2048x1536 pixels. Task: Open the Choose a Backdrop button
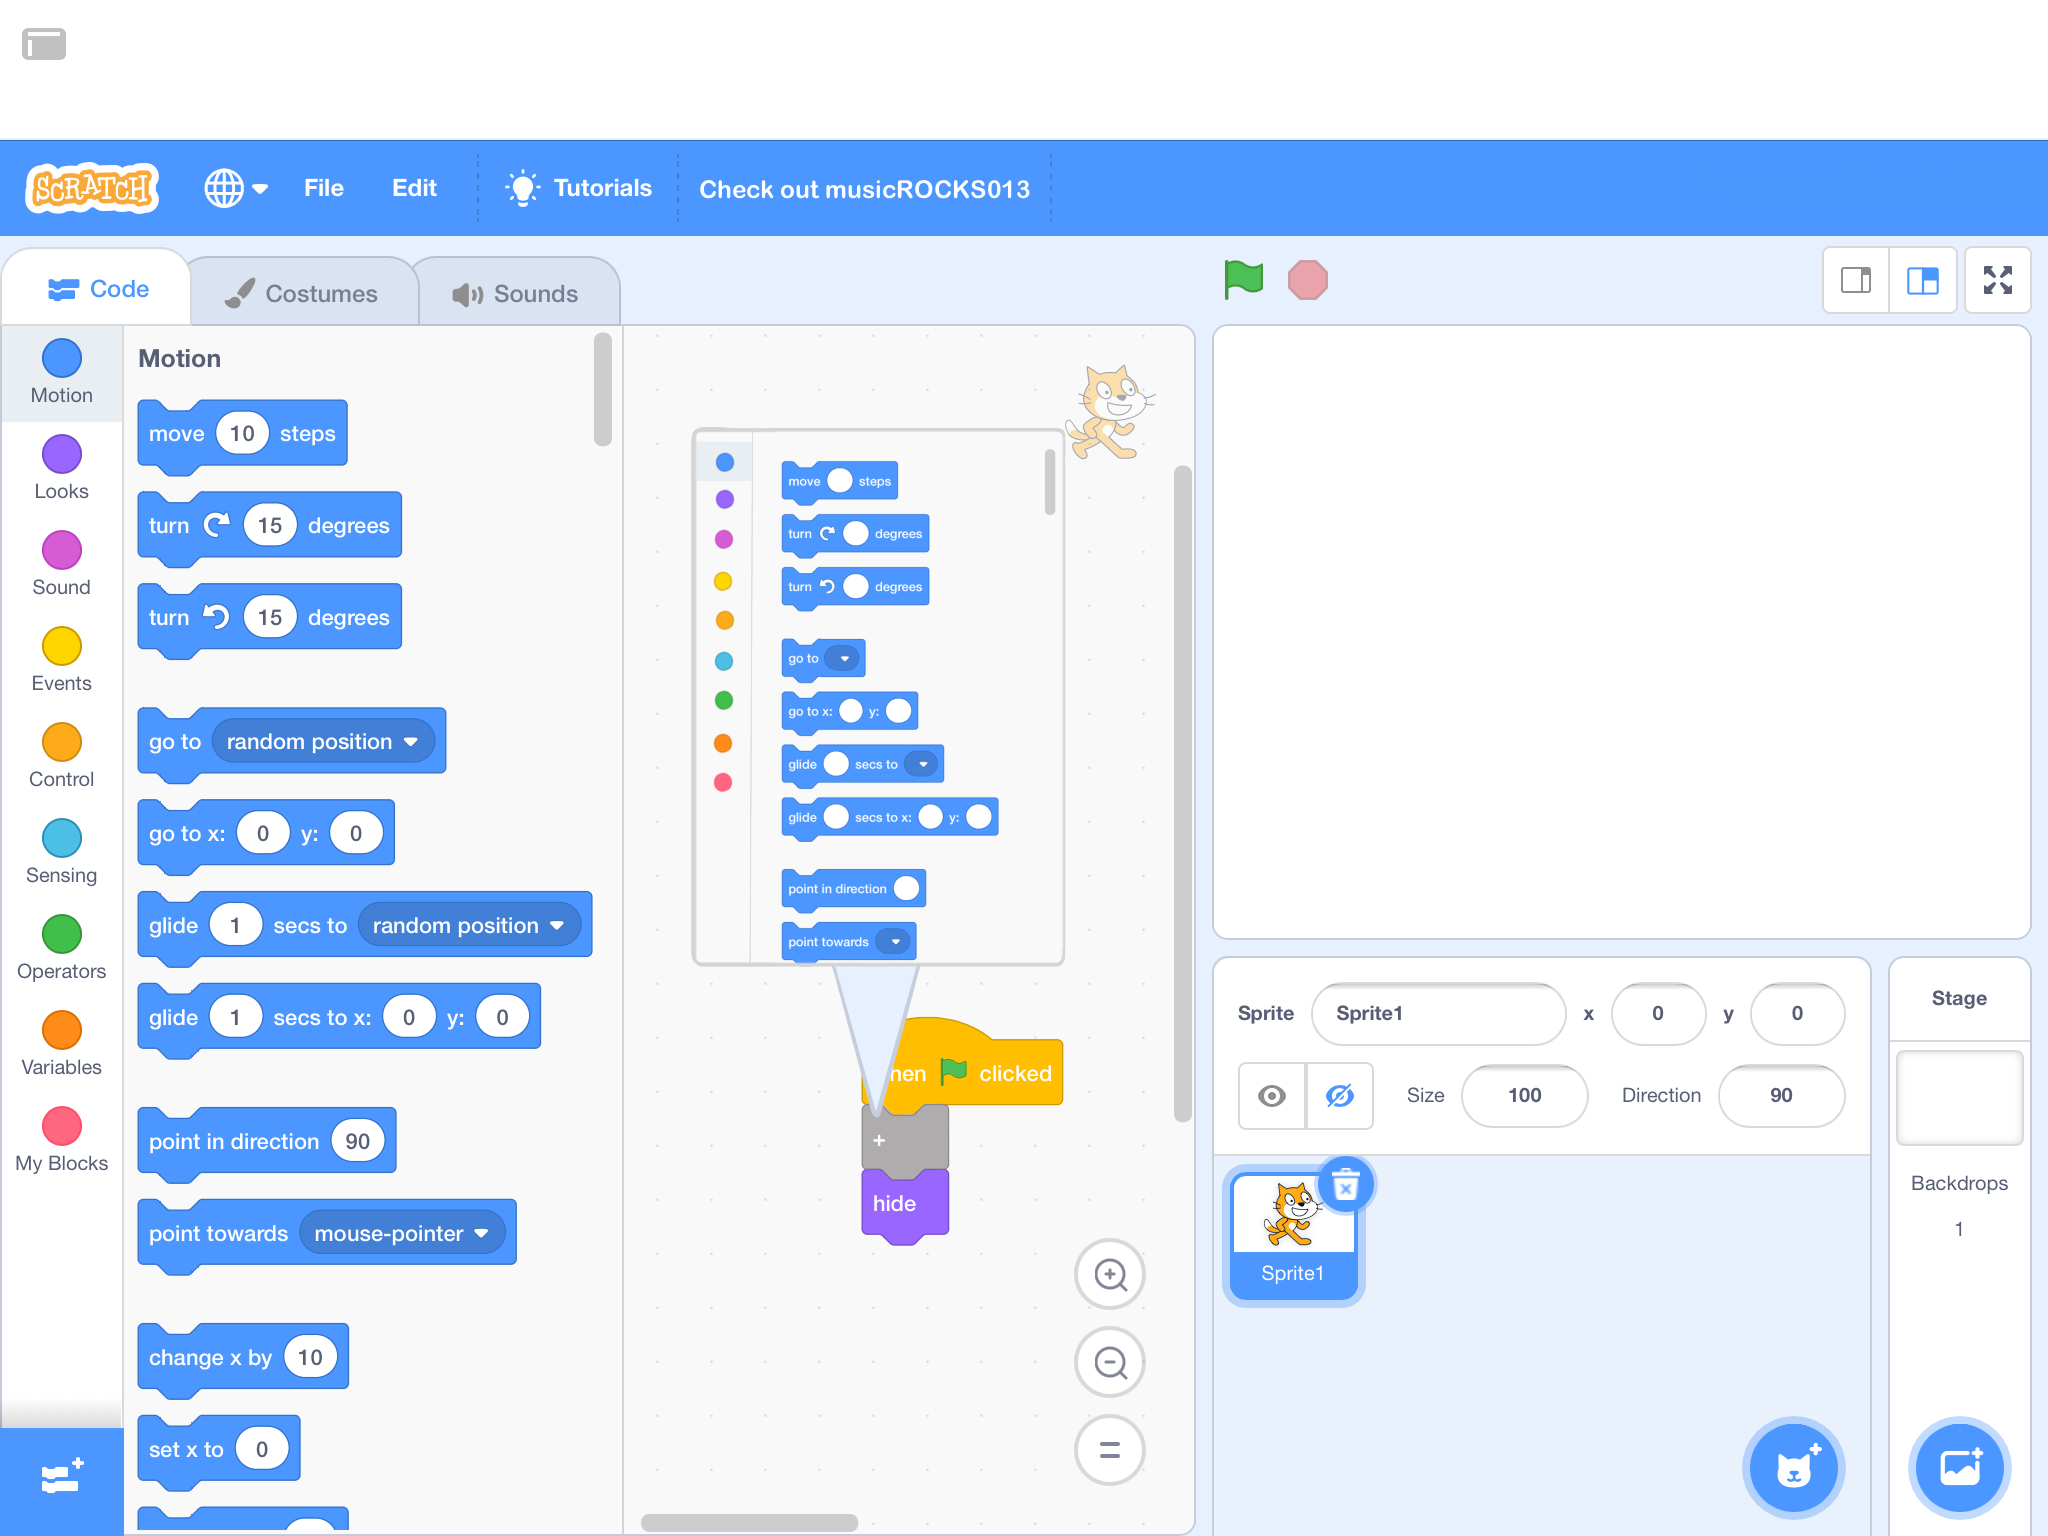[1960, 1467]
